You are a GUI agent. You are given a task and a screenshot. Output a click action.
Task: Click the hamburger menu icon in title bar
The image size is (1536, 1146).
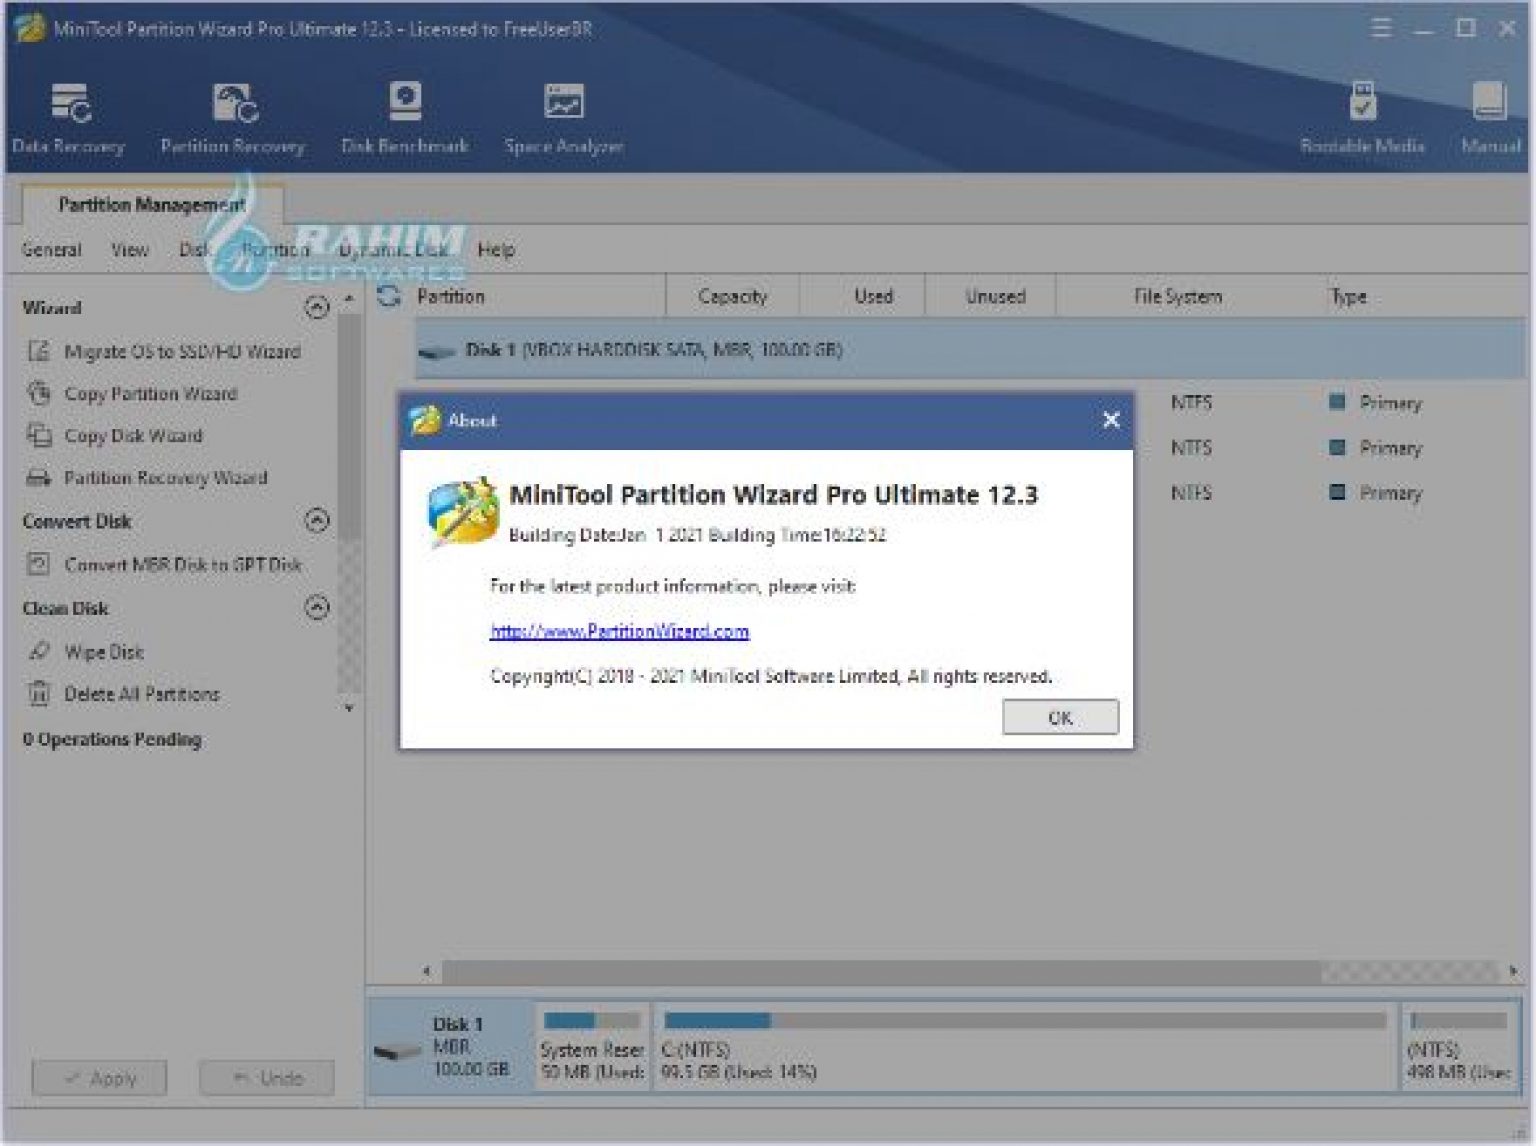1381,28
